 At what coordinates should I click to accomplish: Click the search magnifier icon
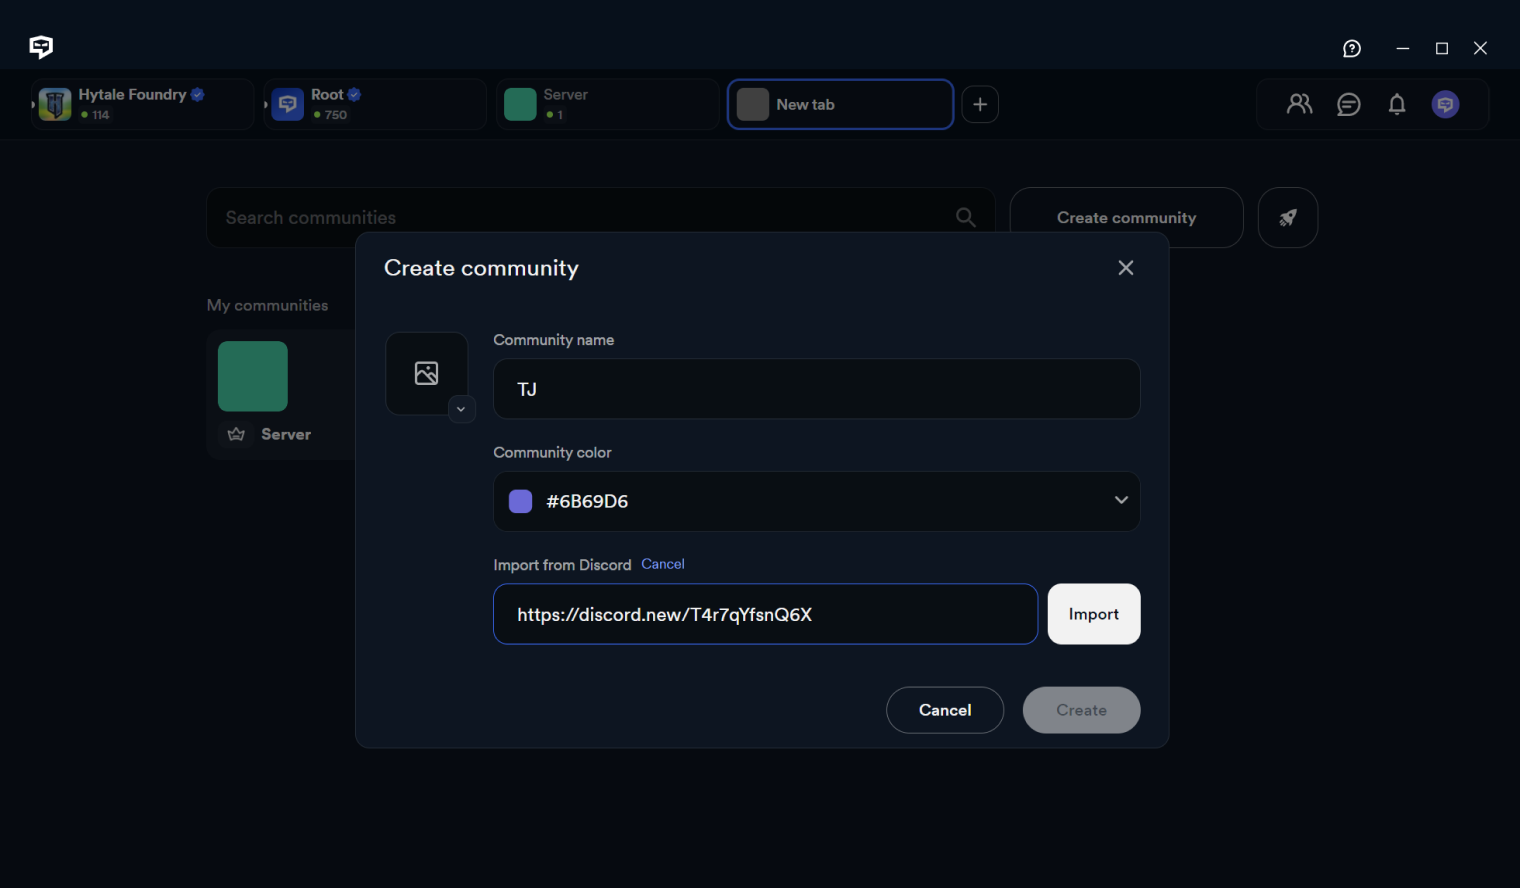(966, 217)
